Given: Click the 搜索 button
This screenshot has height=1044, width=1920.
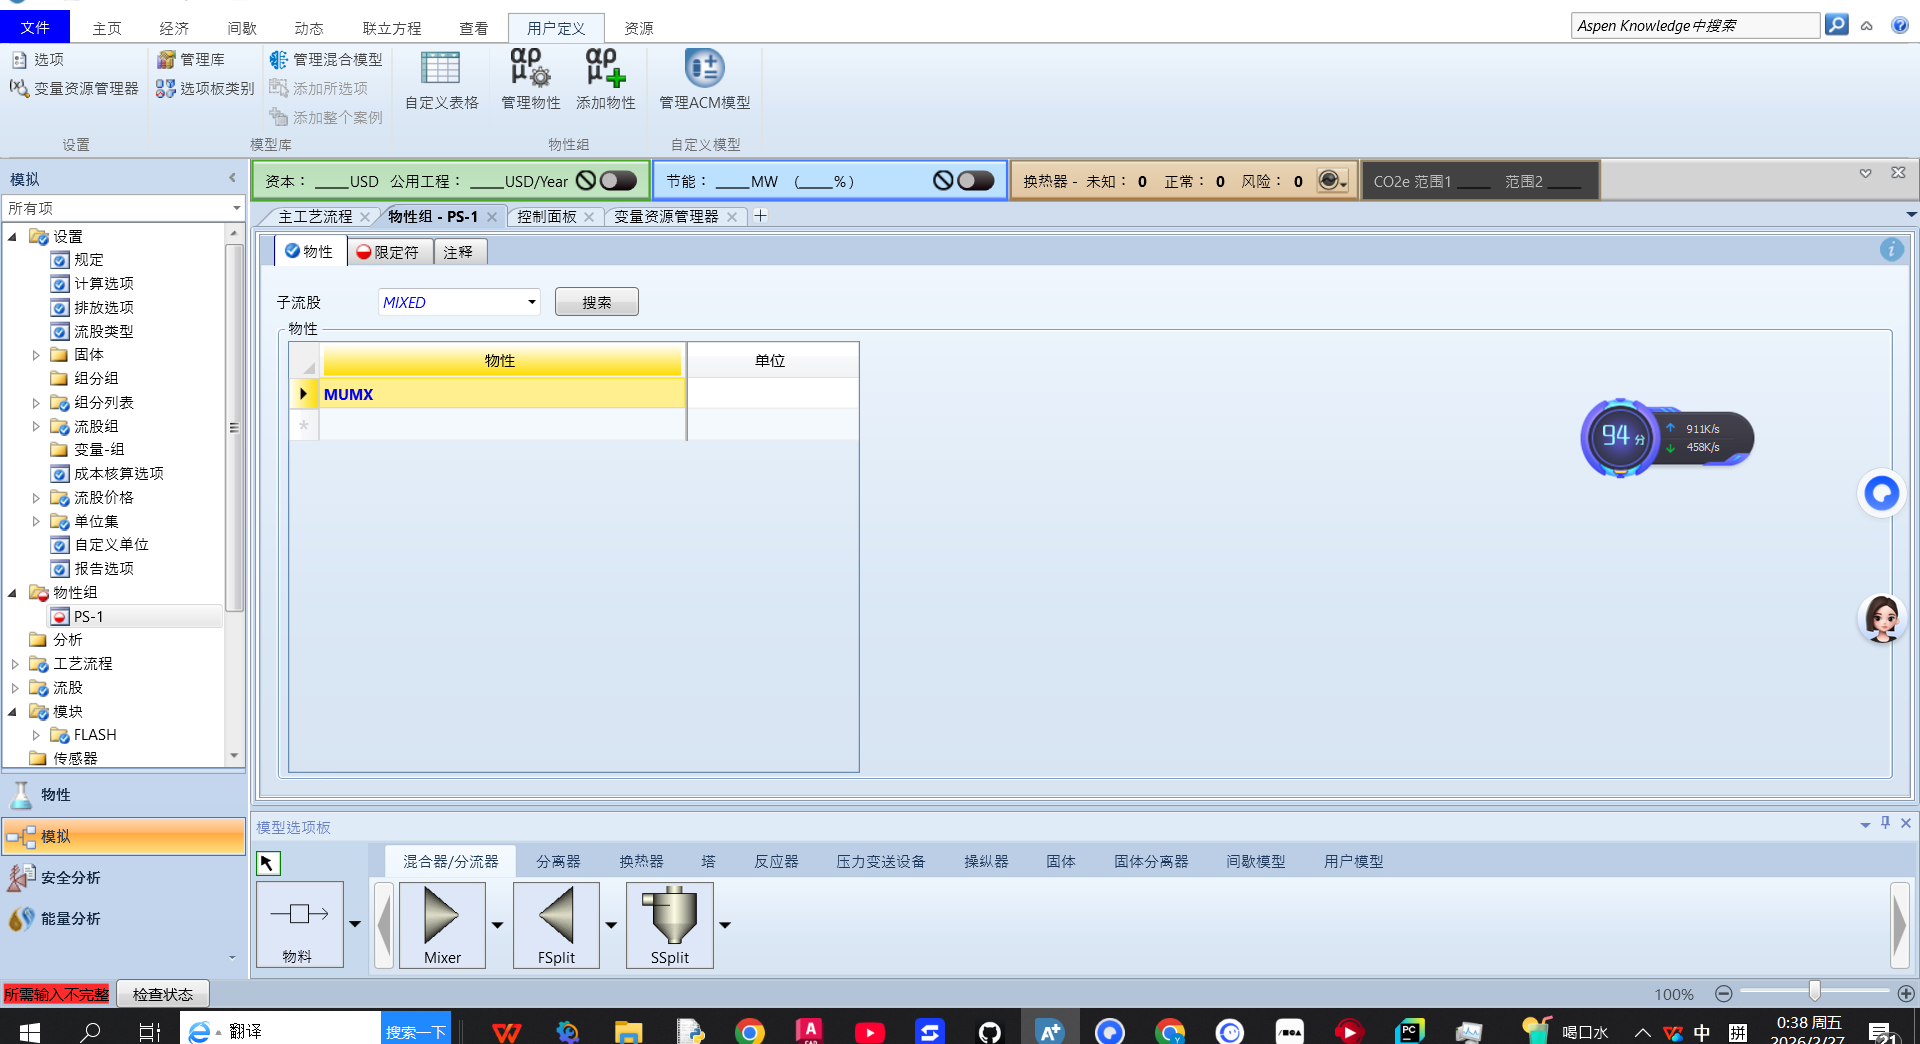Looking at the screenshot, I should click(596, 302).
